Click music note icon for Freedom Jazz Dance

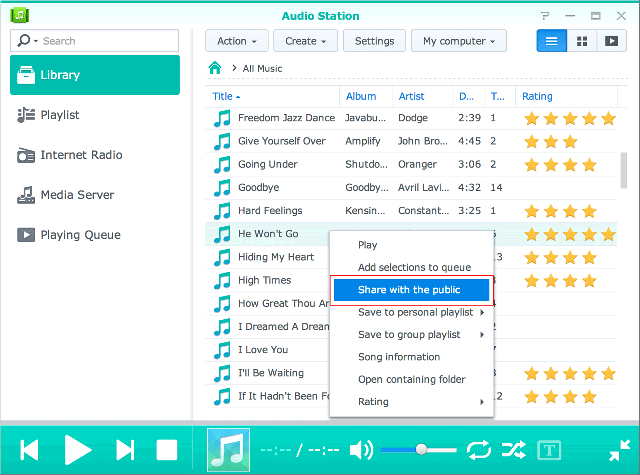click(x=222, y=118)
